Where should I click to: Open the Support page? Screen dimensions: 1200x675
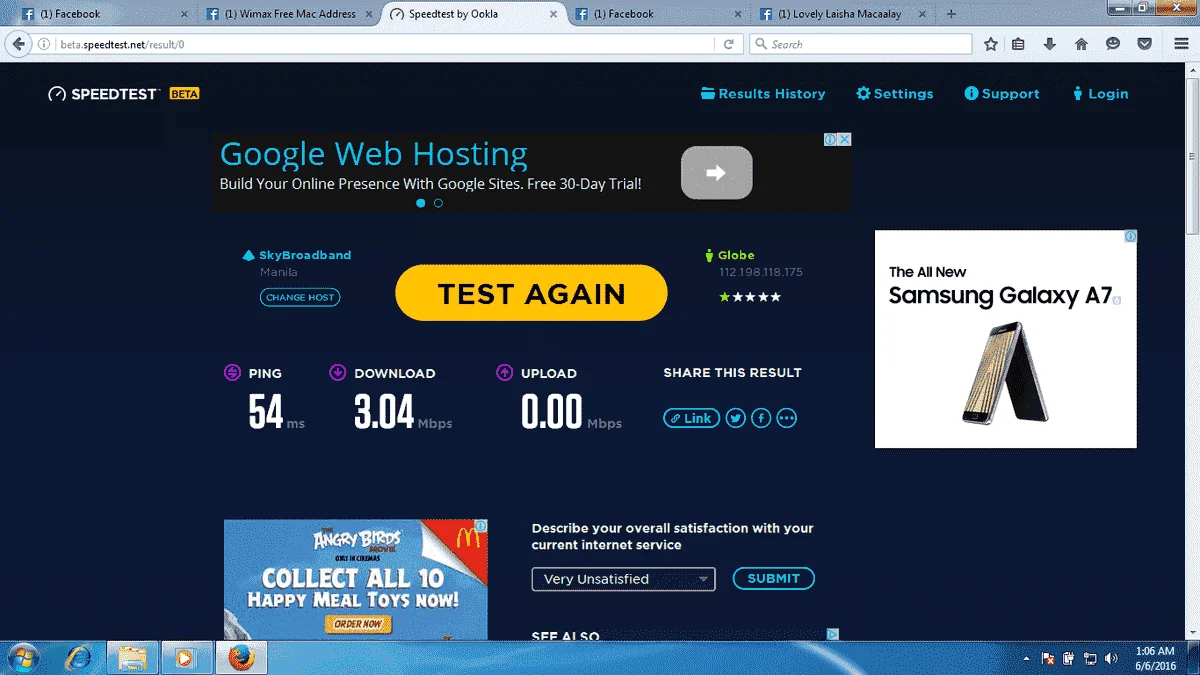(x=1002, y=94)
